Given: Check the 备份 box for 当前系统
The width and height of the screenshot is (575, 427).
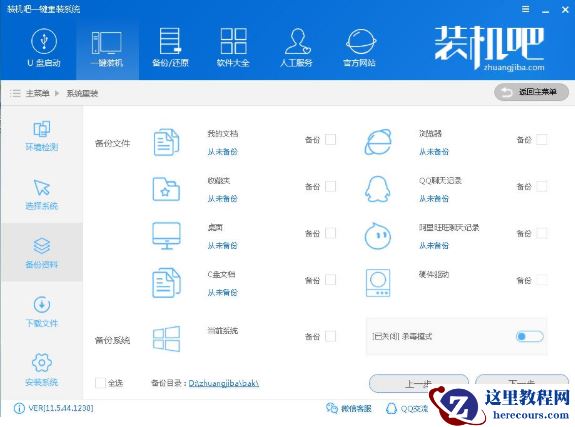Looking at the screenshot, I should click(x=330, y=336).
